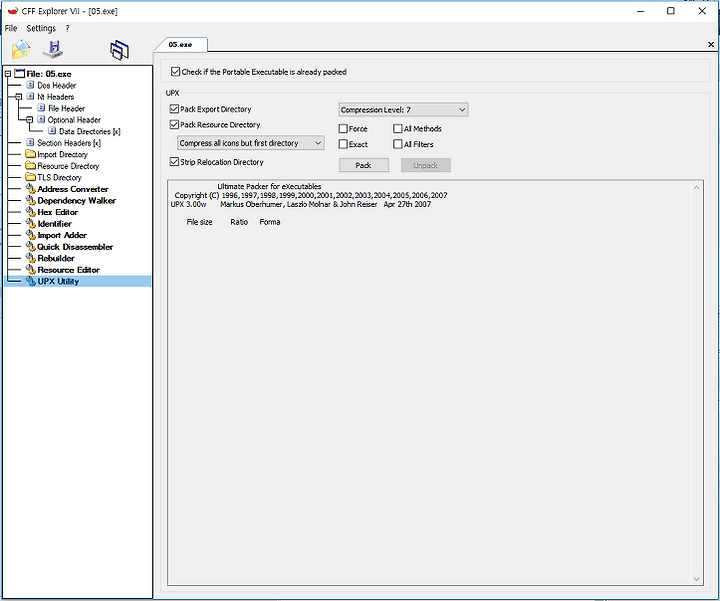Open the Address Converter tool
Screen dimensions: 720x601
[73, 189]
